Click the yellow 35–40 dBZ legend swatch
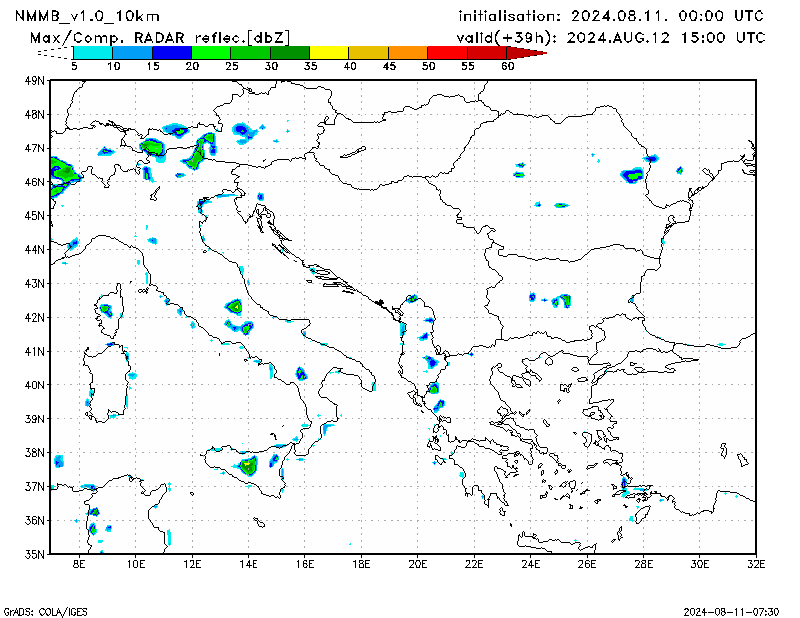Viewport: 800px width, 618px height. point(329,51)
